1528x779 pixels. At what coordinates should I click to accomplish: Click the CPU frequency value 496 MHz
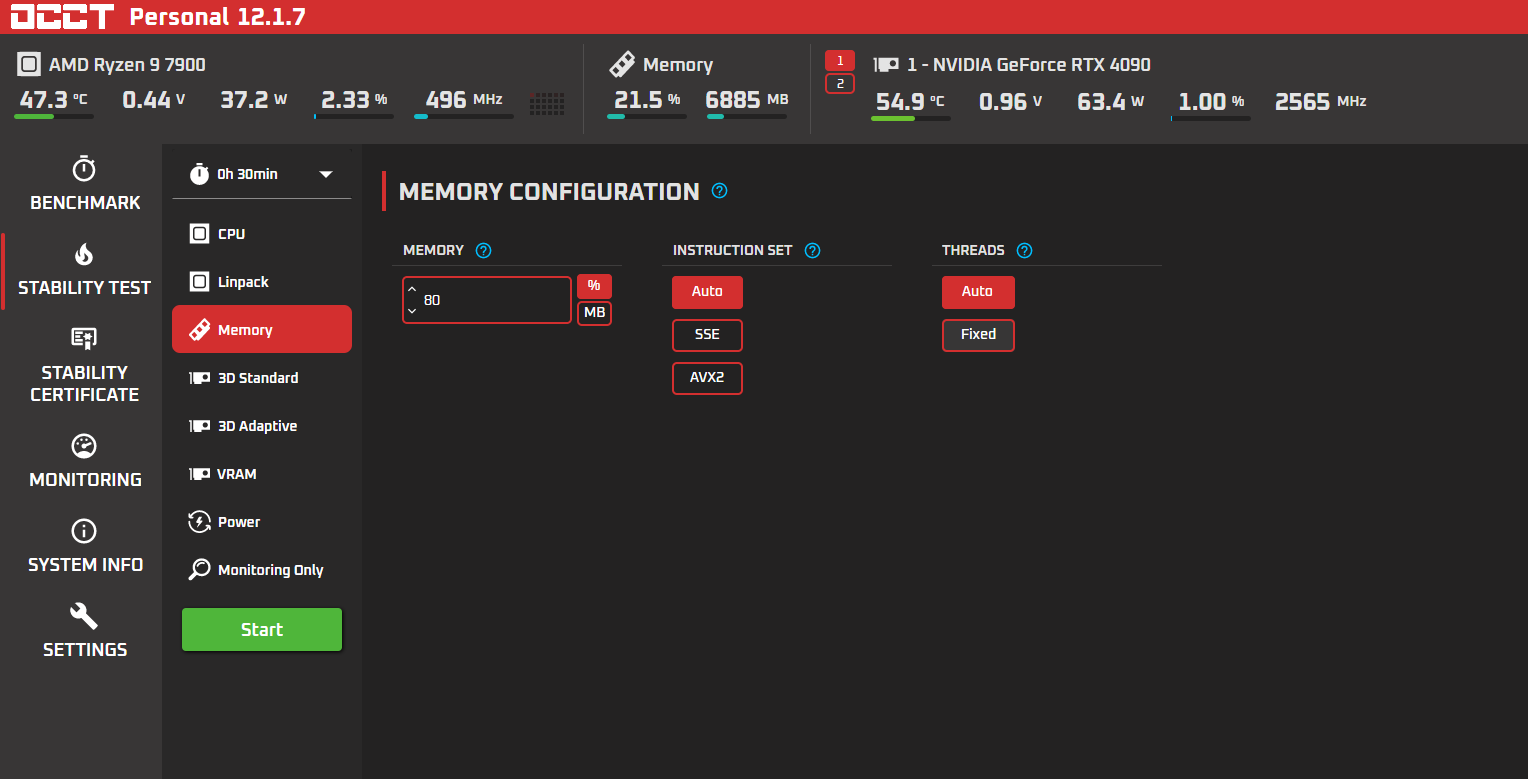[x=464, y=100]
